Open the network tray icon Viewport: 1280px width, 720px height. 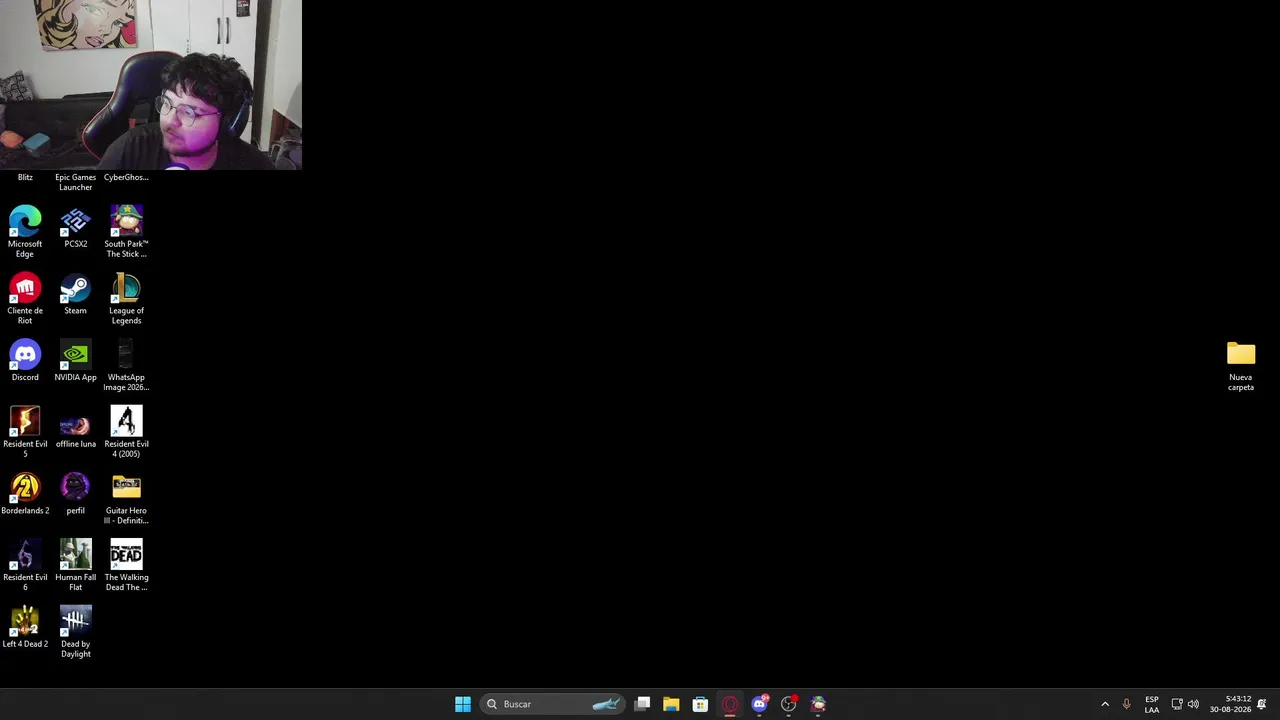[x=1177, y=704]
